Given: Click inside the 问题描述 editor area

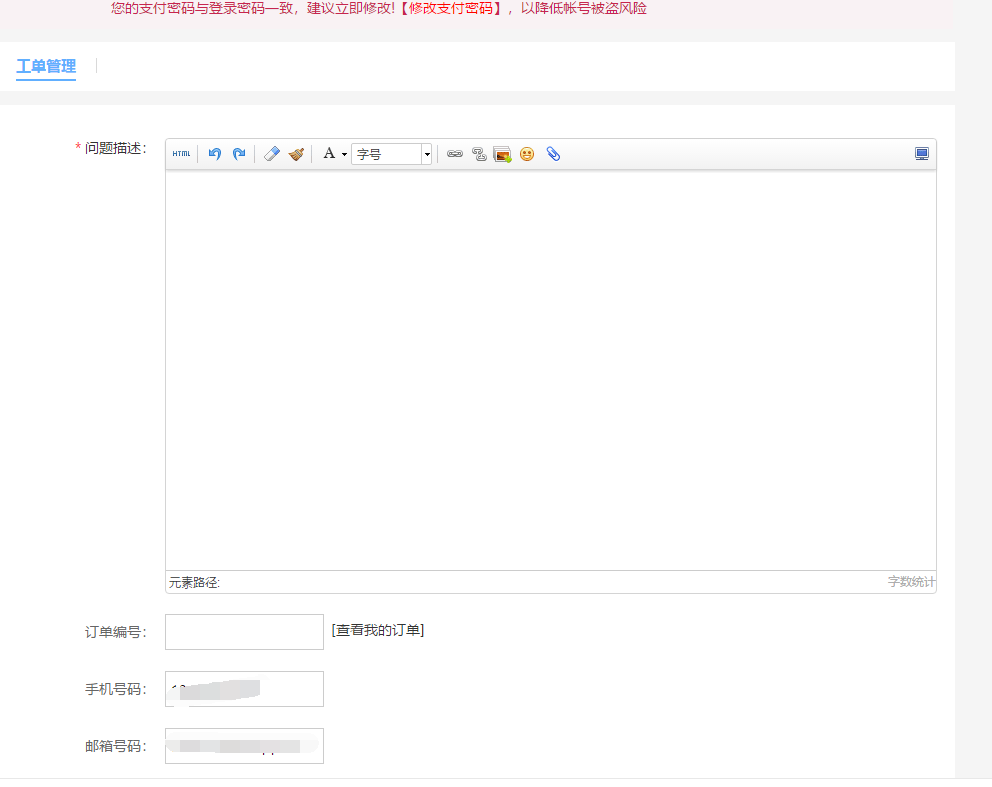Looking at the screenshot, I should 550,370.
